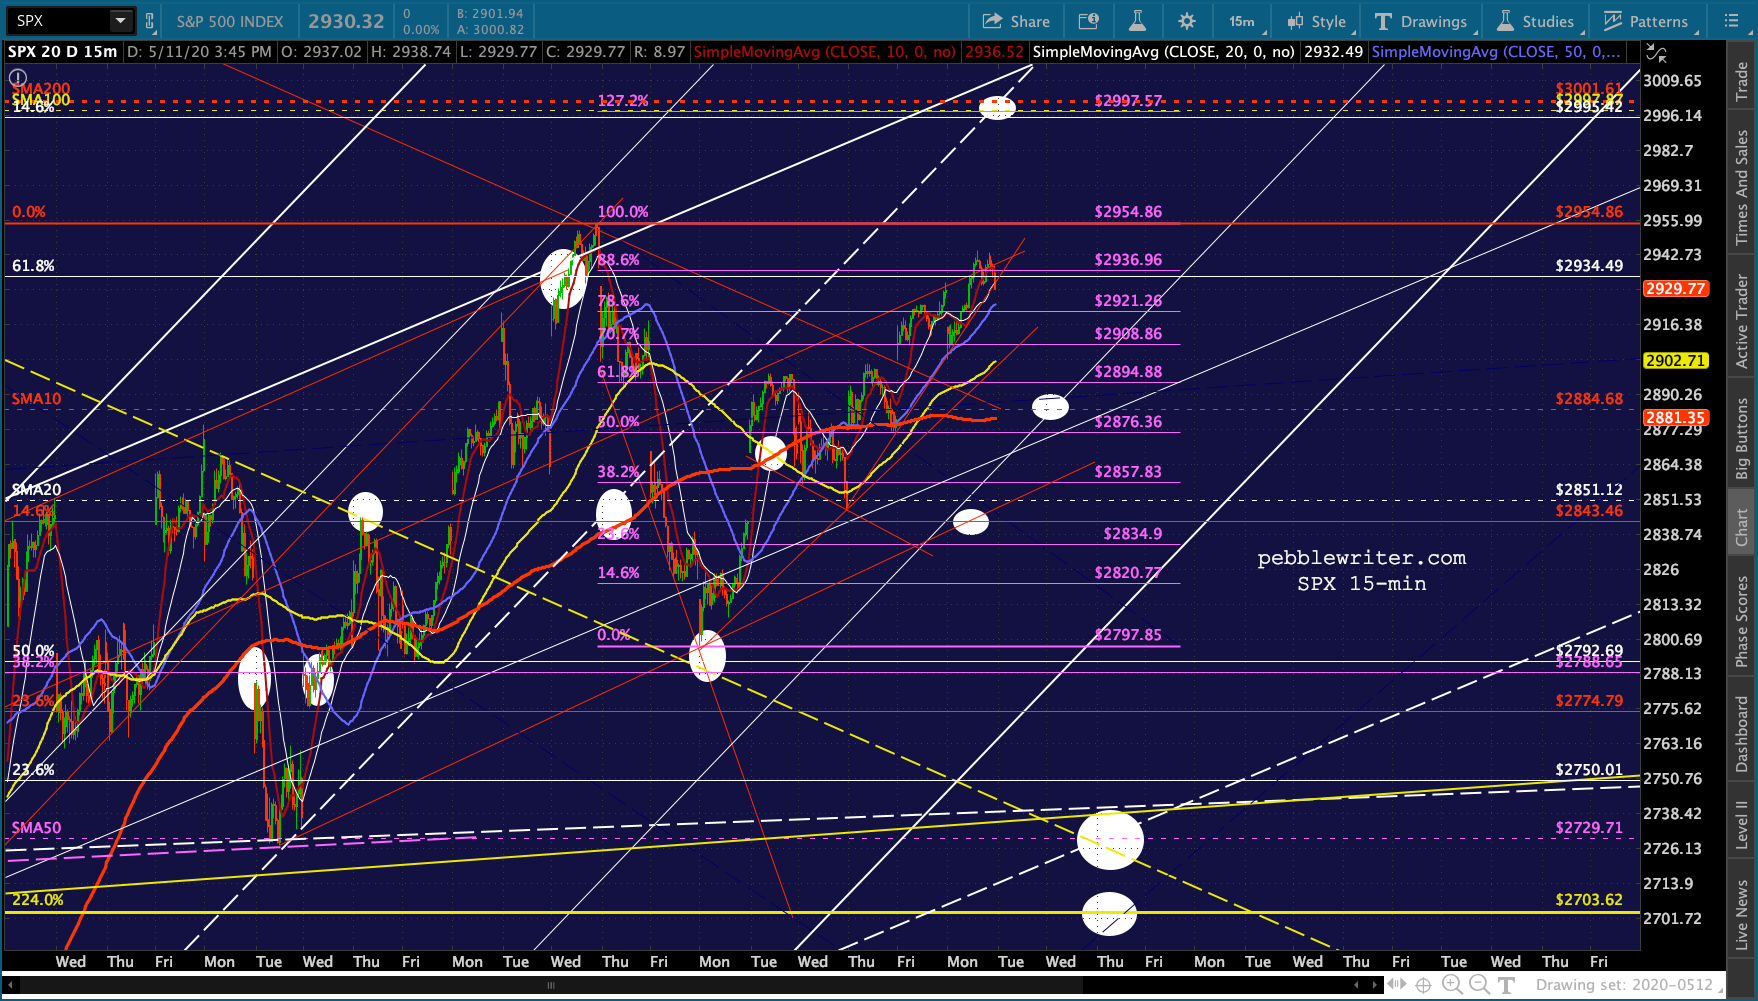This screenshot has height=1001, width=1758.
Task: Click the SMA10 label on chart
Action: pyautogui.click(x=37, y=399)
